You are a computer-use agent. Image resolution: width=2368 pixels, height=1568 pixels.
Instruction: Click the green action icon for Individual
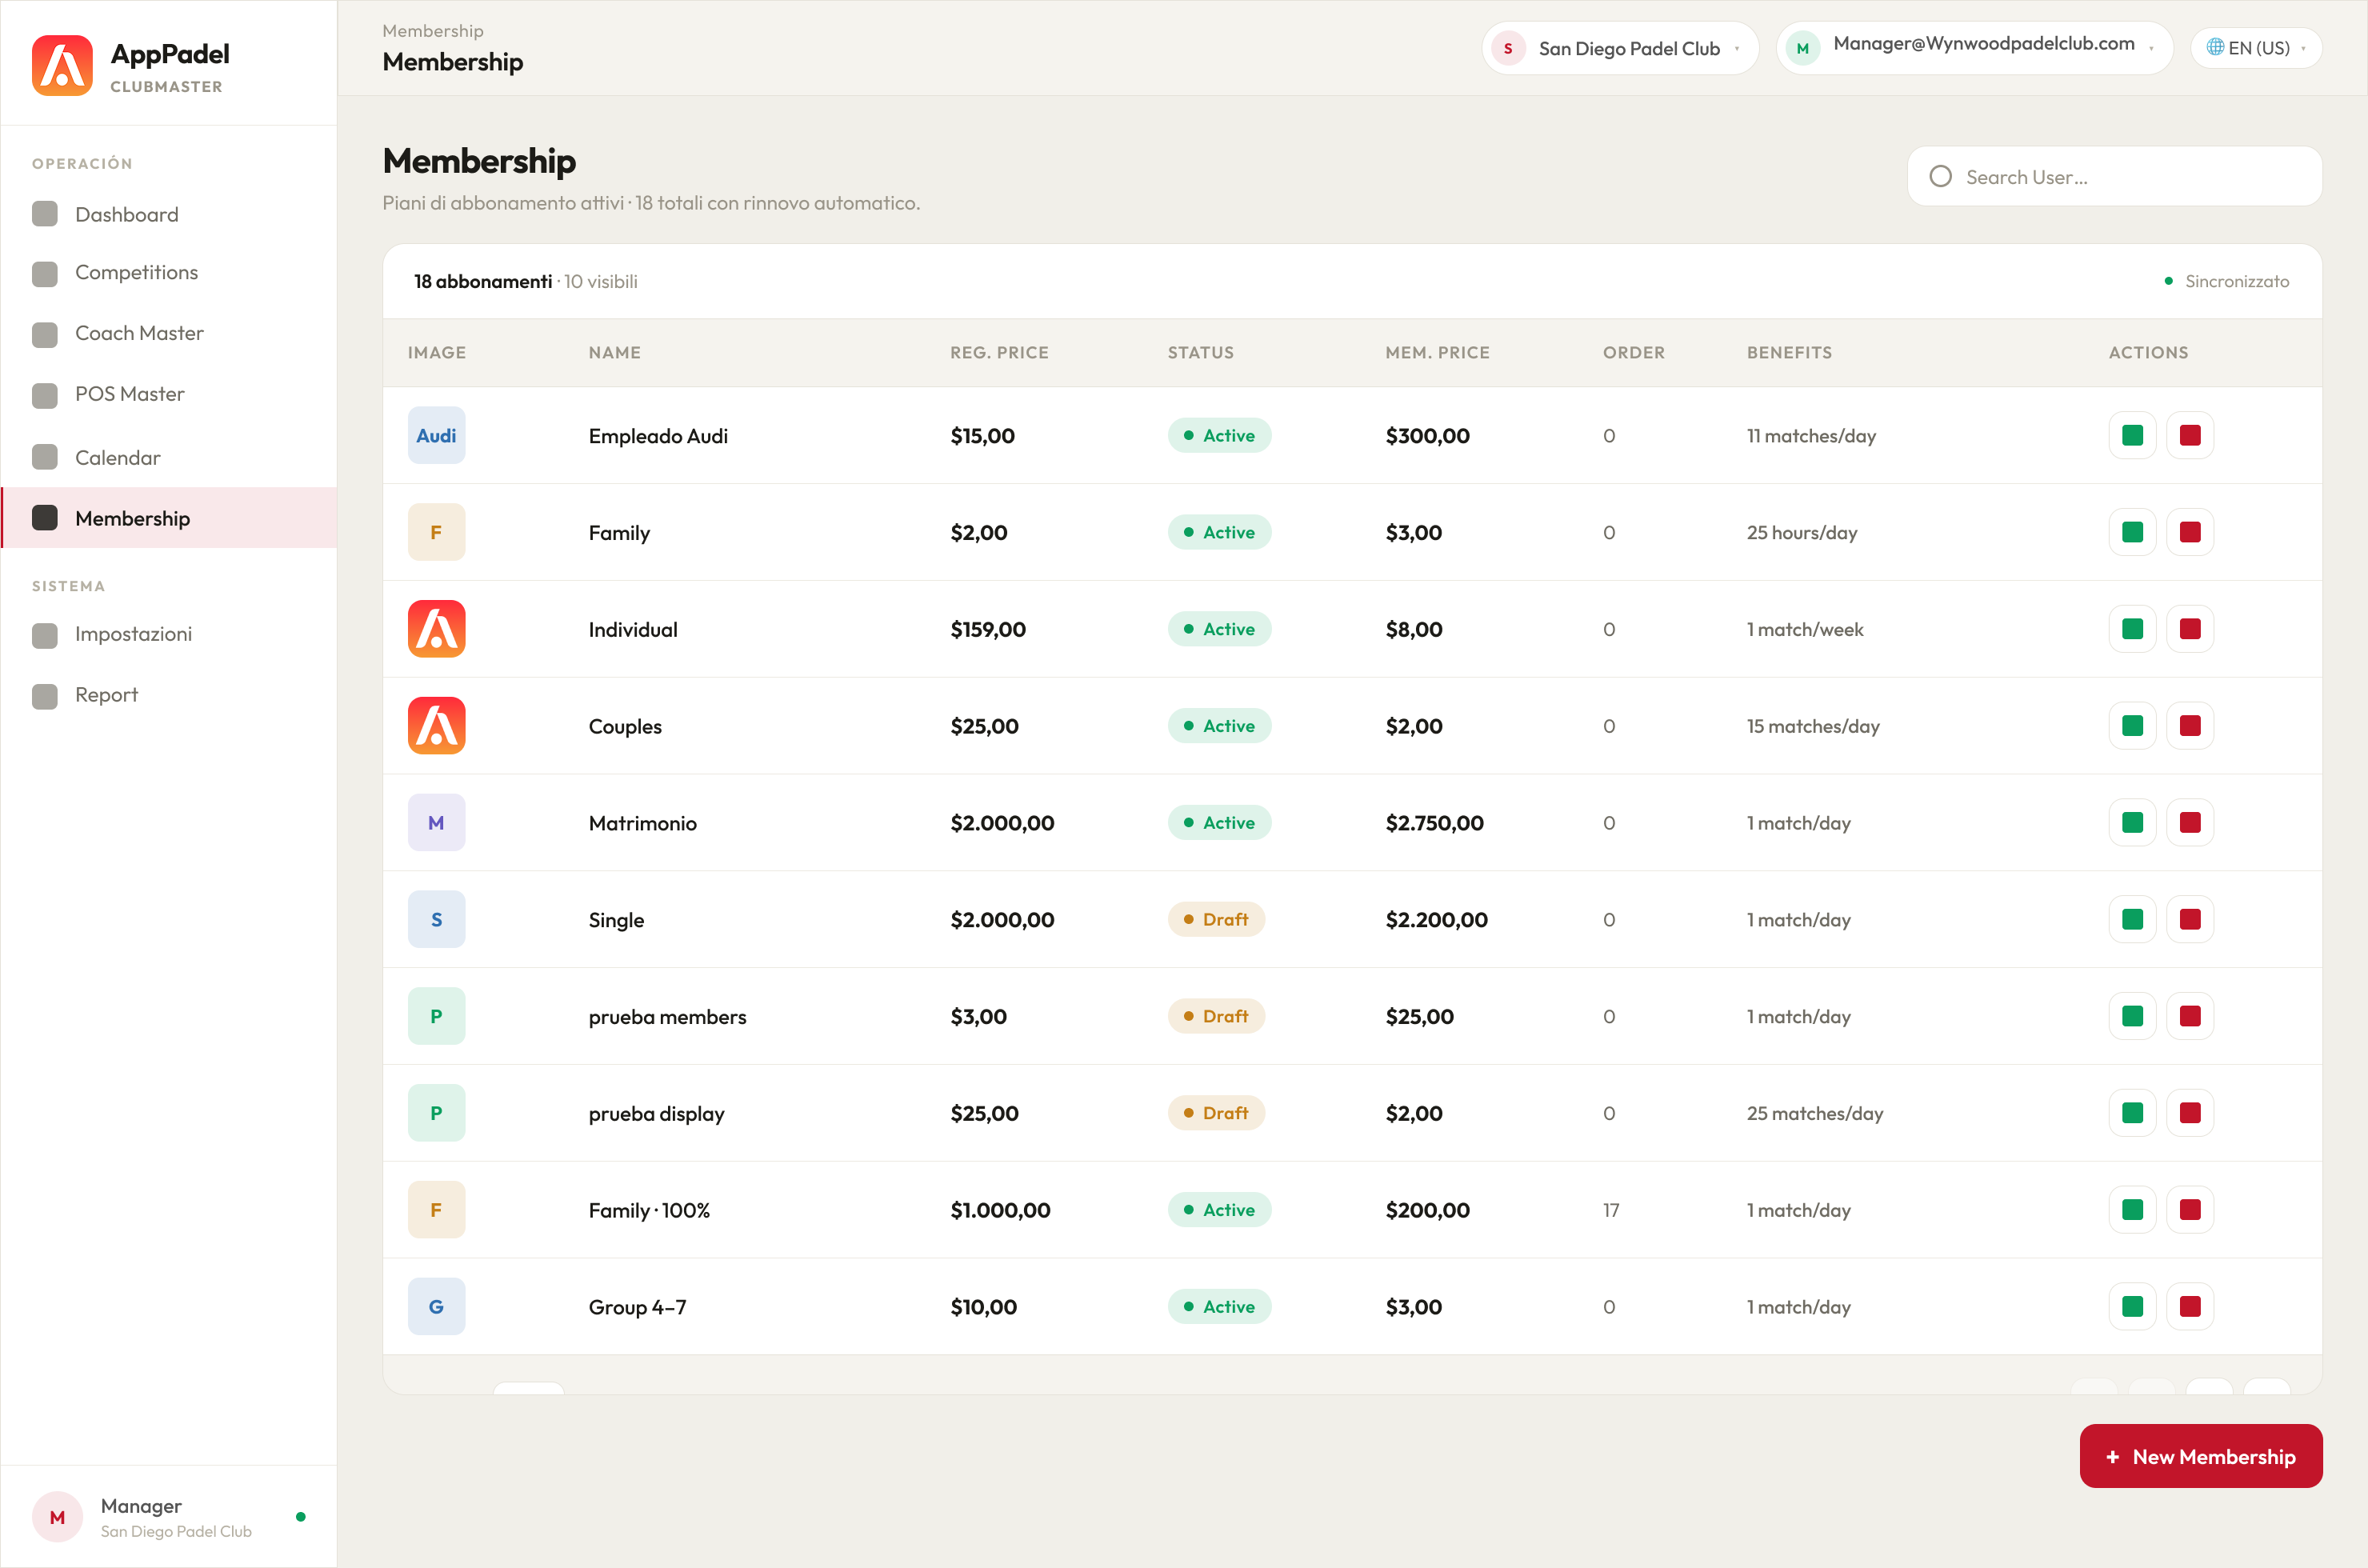[x=2132, y=629]
